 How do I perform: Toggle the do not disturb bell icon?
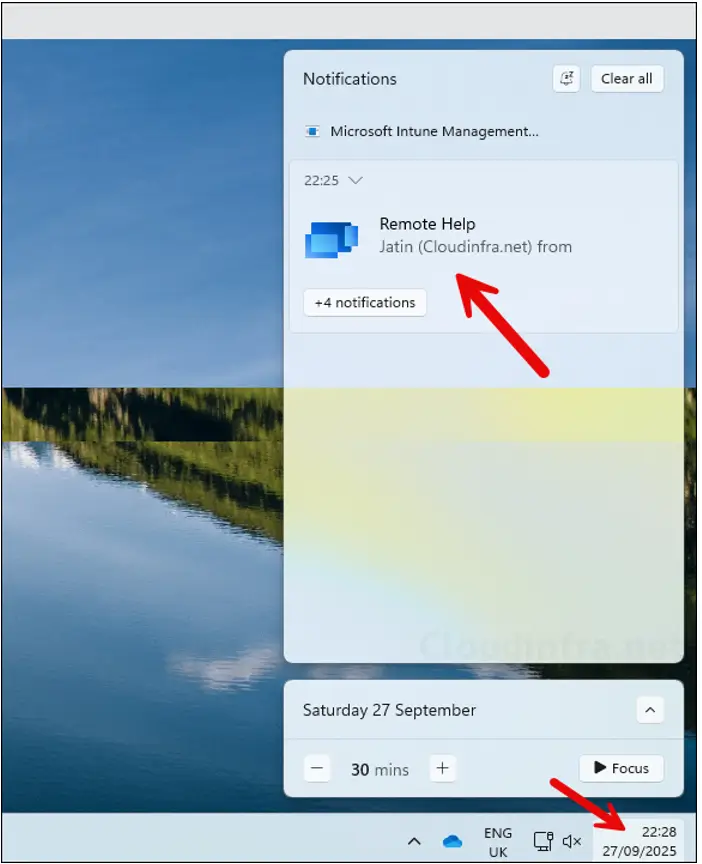click(566, 79)
